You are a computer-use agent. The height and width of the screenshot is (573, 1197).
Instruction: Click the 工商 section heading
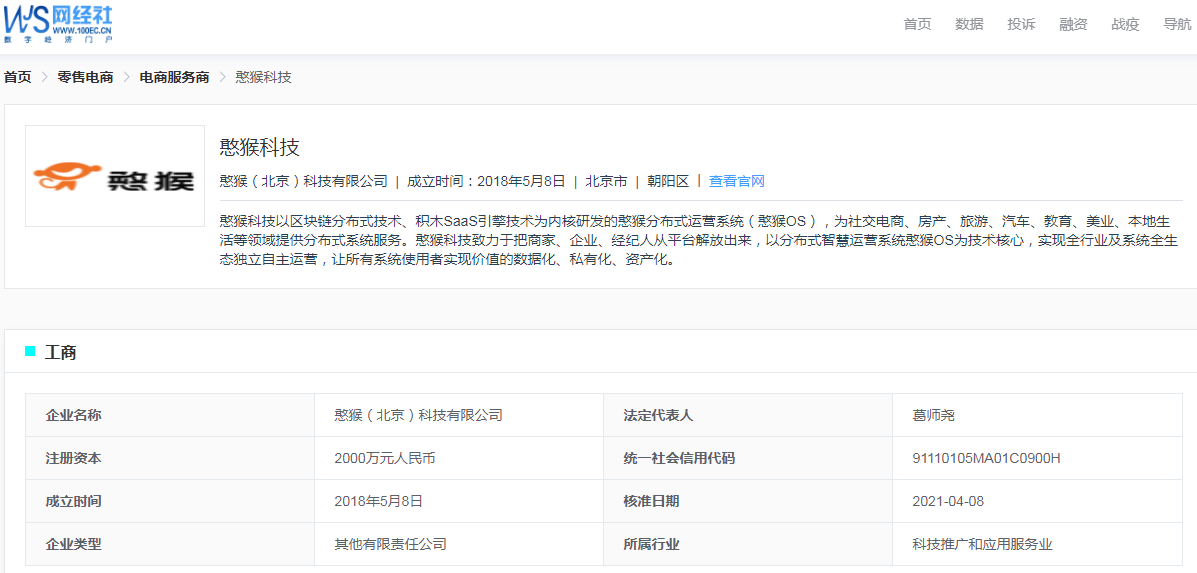coord(60,352)
